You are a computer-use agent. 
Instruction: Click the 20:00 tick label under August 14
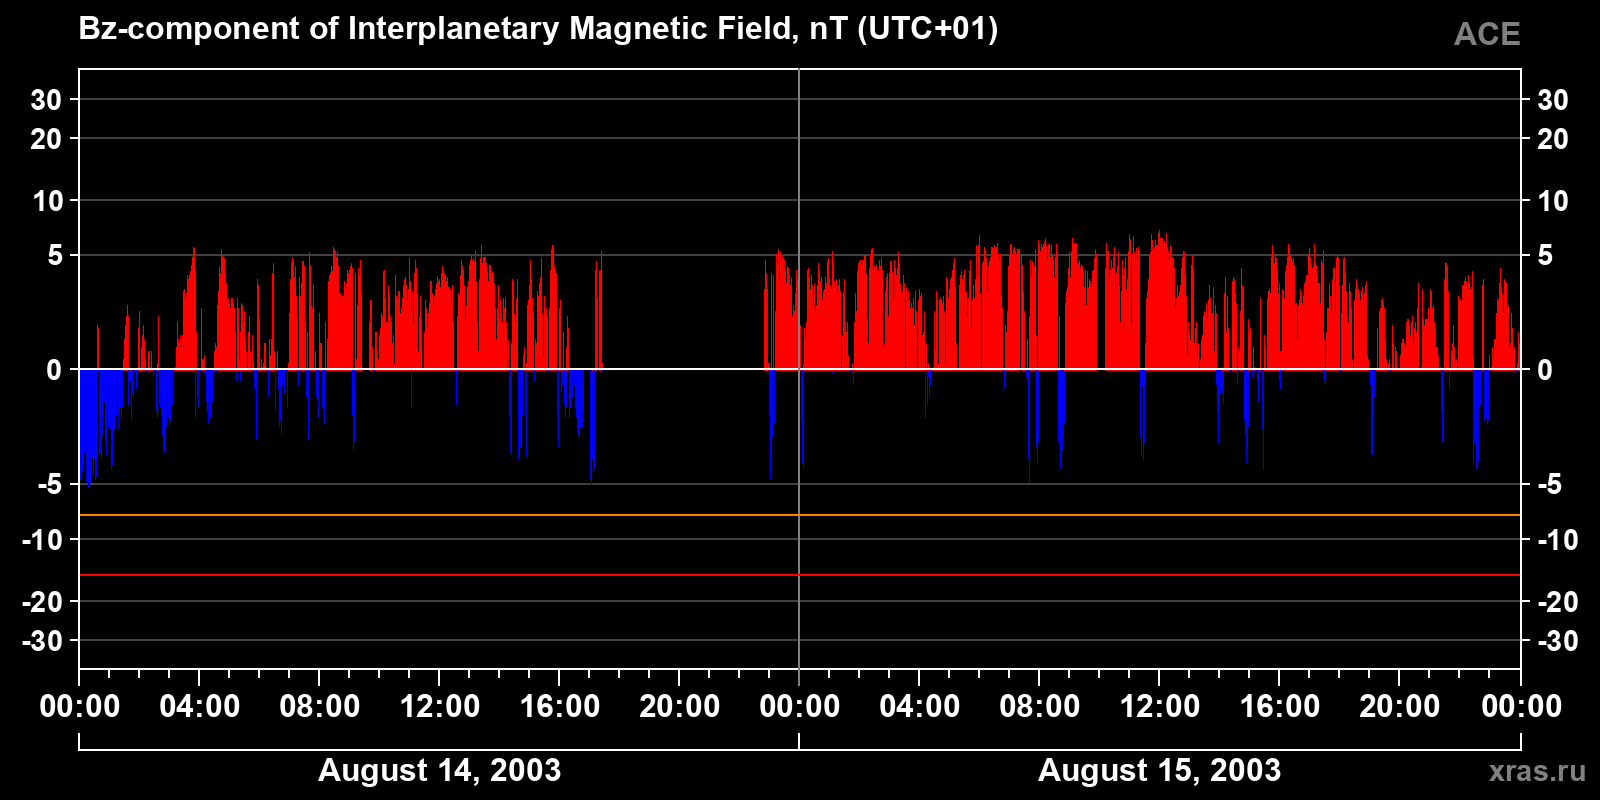[679, 706]
